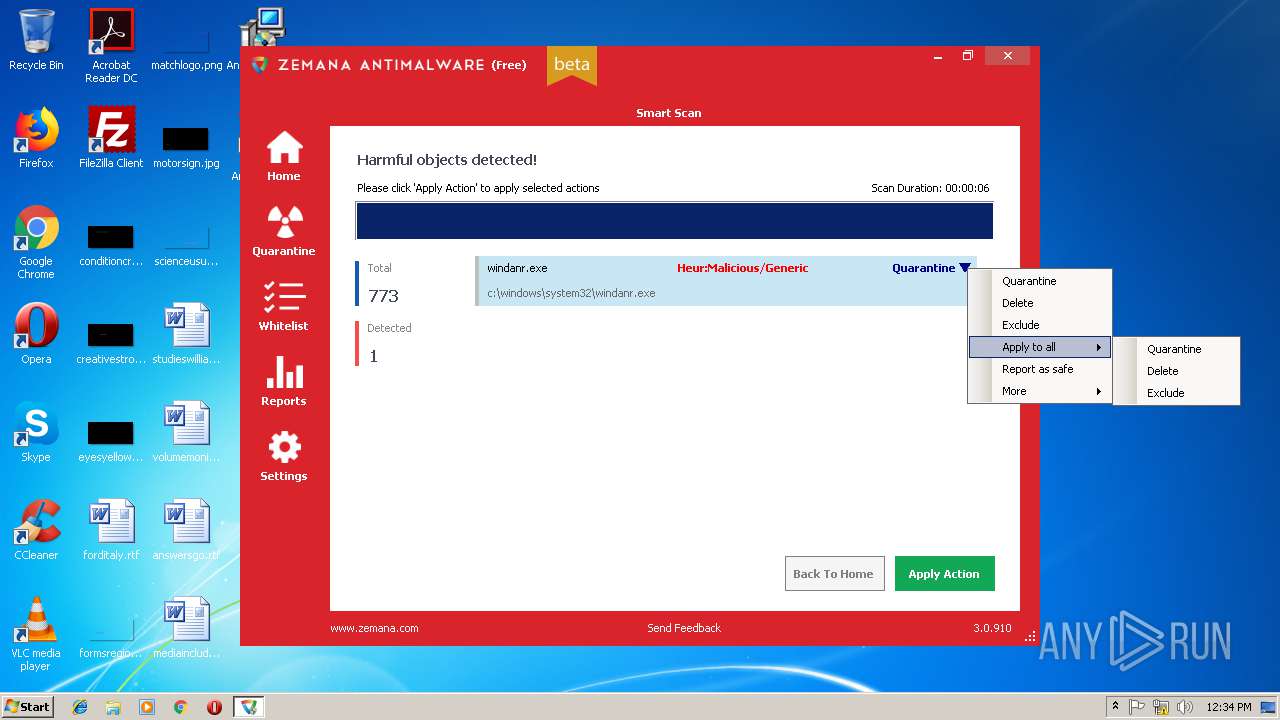Click the Heur:Malicious/Generic threat label

tap(742, 268)
